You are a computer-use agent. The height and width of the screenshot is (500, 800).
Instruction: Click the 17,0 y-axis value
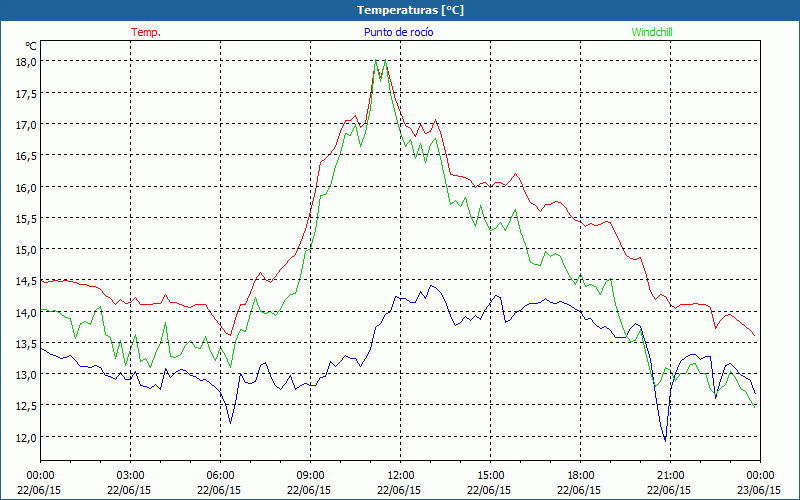(27, 124)
